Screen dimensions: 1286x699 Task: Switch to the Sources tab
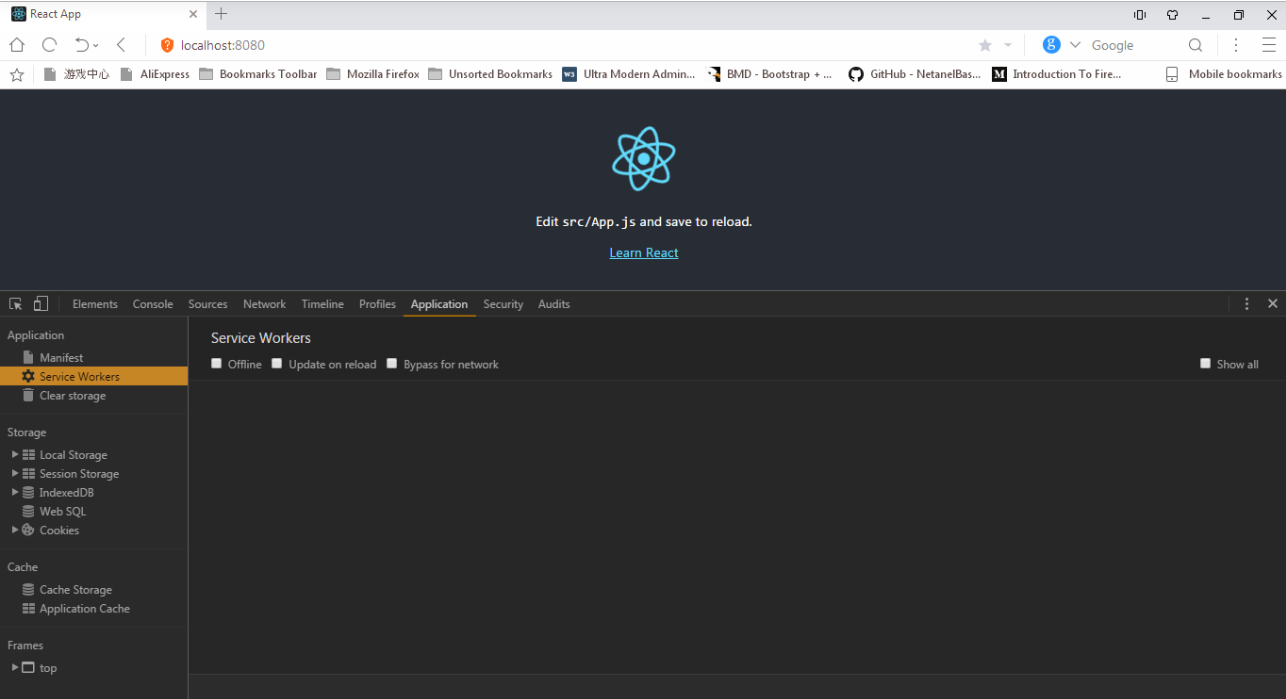click(208, 304)
